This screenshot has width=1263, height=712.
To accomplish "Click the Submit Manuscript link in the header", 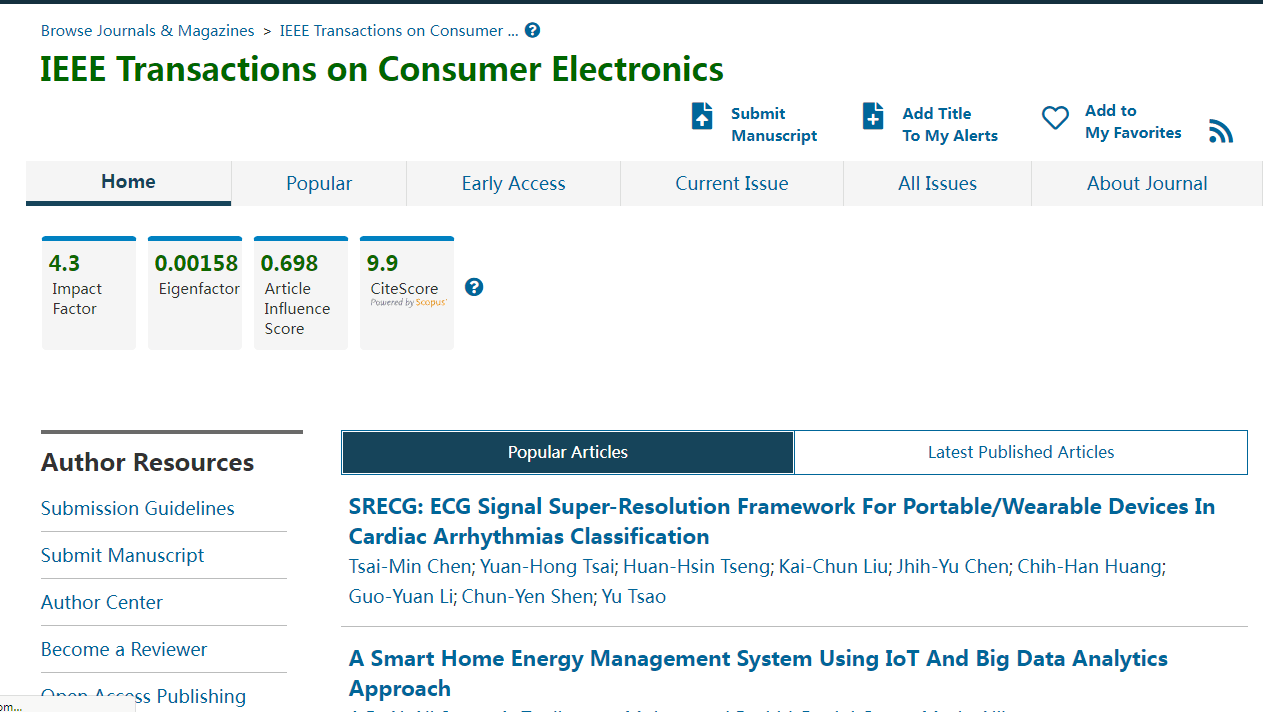I will 774,125.
